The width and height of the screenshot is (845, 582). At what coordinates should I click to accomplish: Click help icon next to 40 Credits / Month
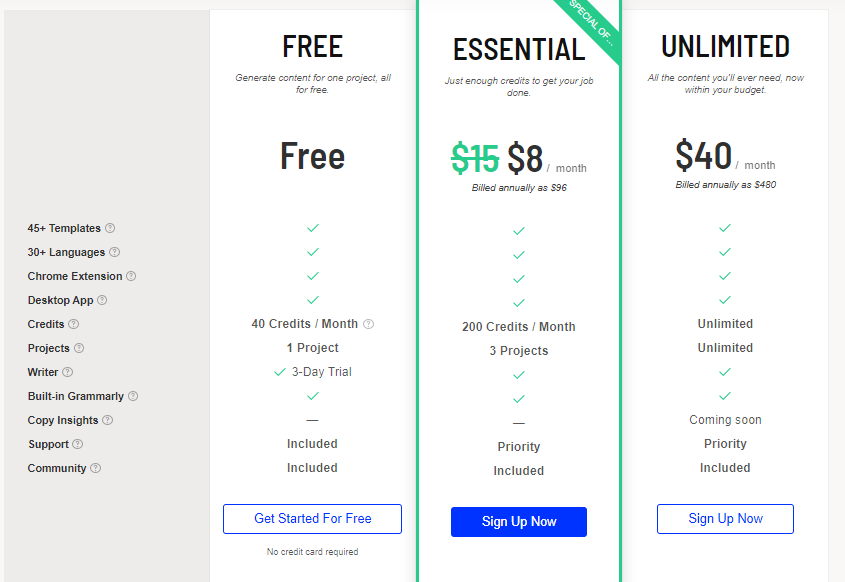click(368, 324)
